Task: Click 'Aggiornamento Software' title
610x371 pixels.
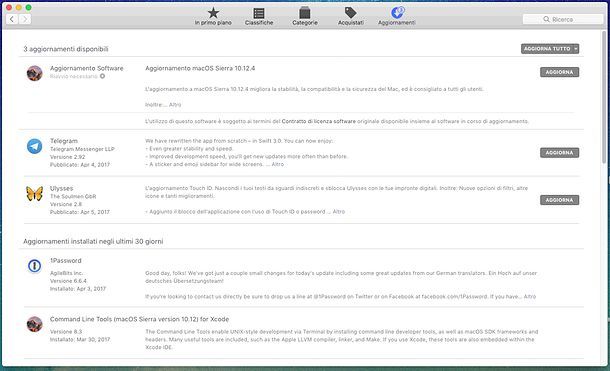Action: click(x=86, y=68)
